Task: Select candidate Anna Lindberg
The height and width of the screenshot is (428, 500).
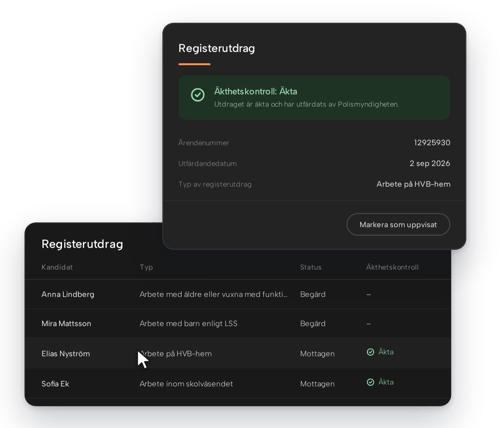Action: tap(68, 294)
